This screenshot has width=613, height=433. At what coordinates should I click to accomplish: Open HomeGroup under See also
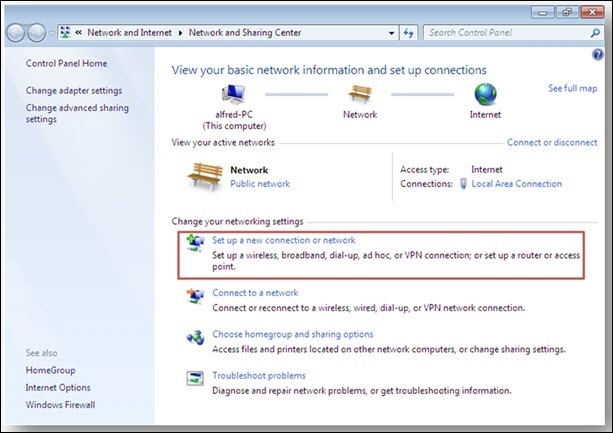(x=50, y=370)
